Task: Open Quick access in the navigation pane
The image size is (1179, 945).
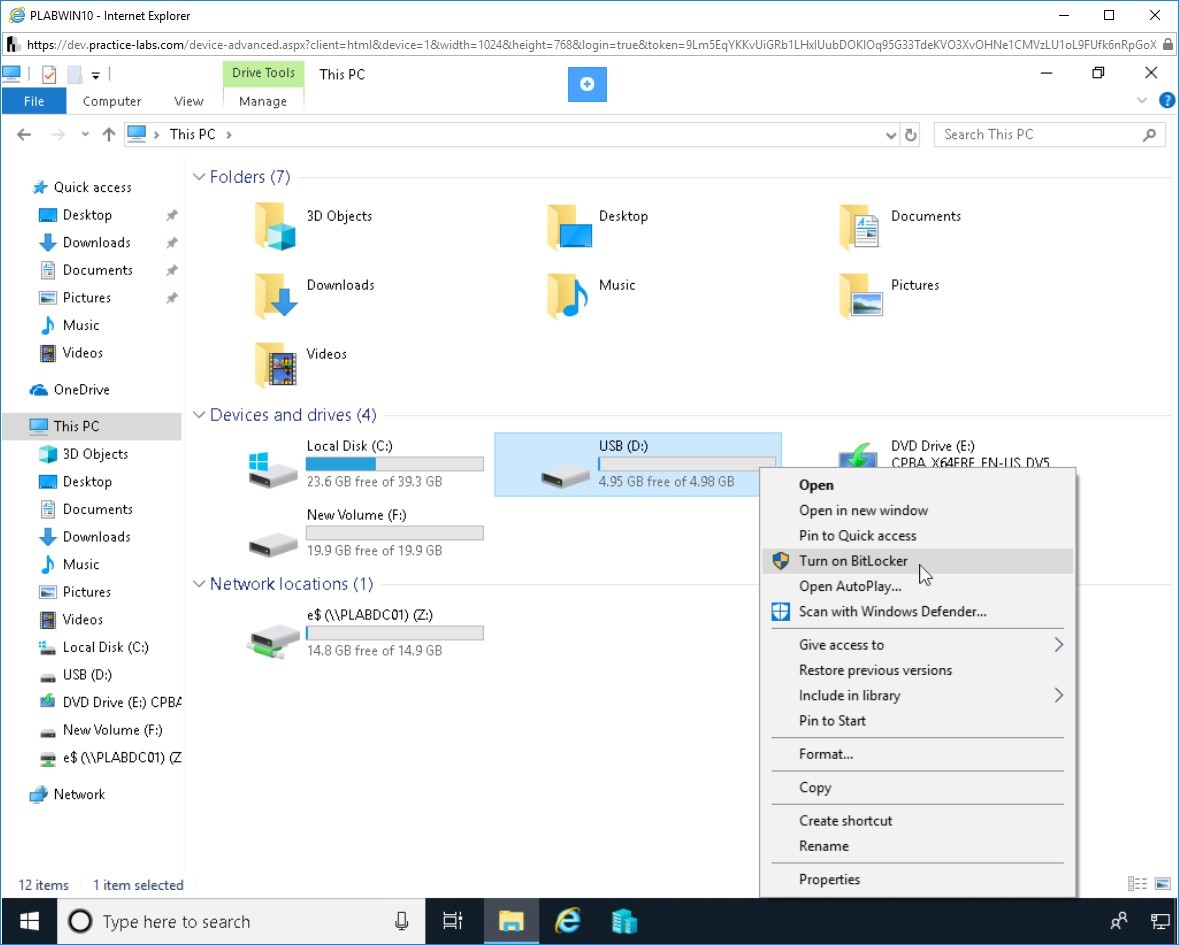Action: pos(92,187)
